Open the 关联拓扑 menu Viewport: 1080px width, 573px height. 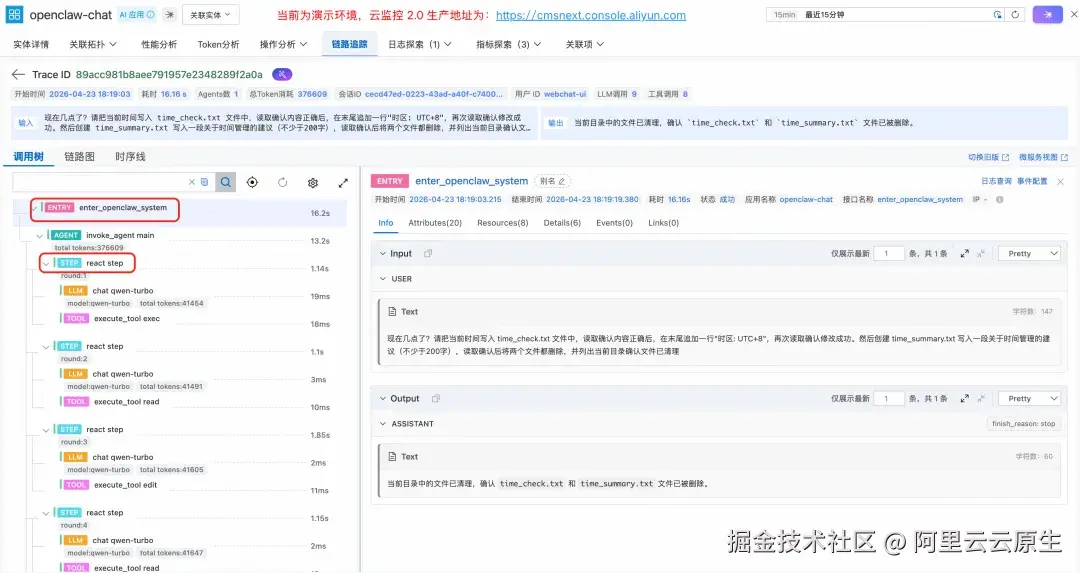click(93, 44)
